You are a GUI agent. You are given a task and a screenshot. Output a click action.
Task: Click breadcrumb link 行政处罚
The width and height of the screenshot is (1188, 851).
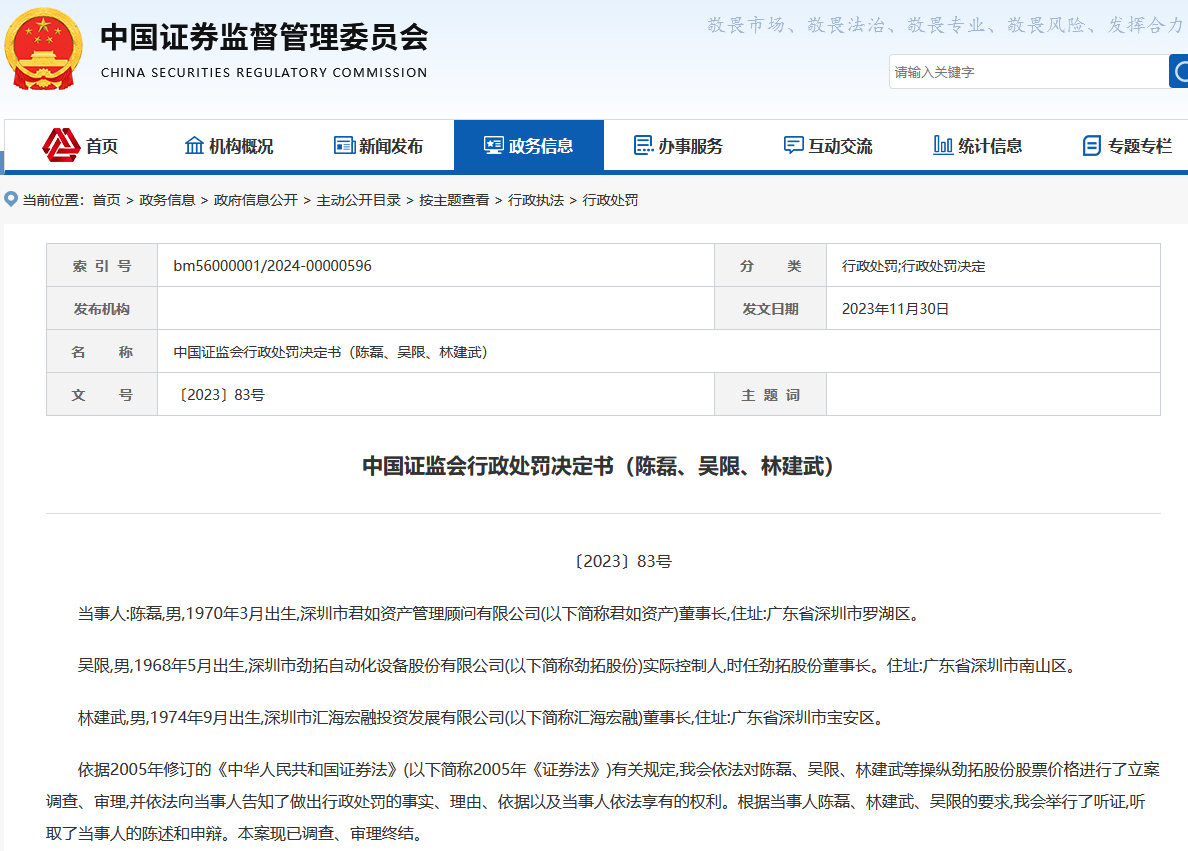point(611,200)
